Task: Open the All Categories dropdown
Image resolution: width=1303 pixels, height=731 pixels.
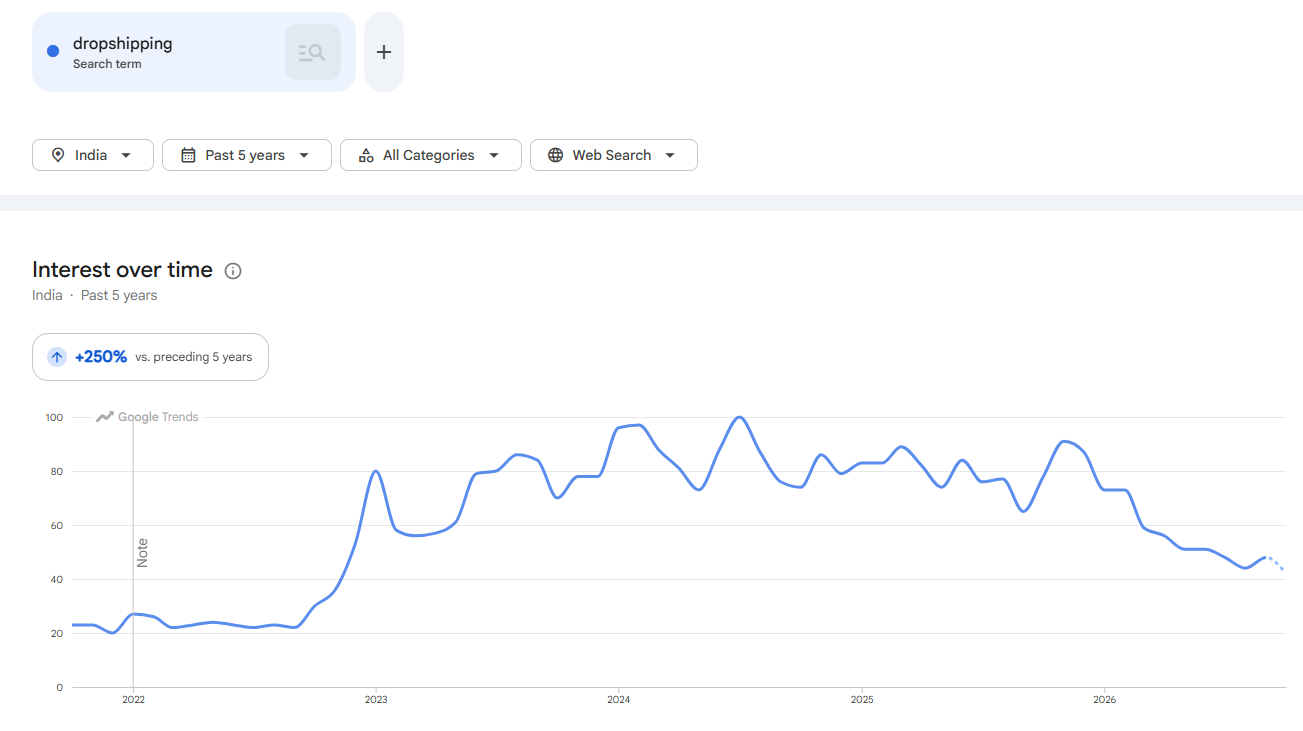Action: point(431,155)
